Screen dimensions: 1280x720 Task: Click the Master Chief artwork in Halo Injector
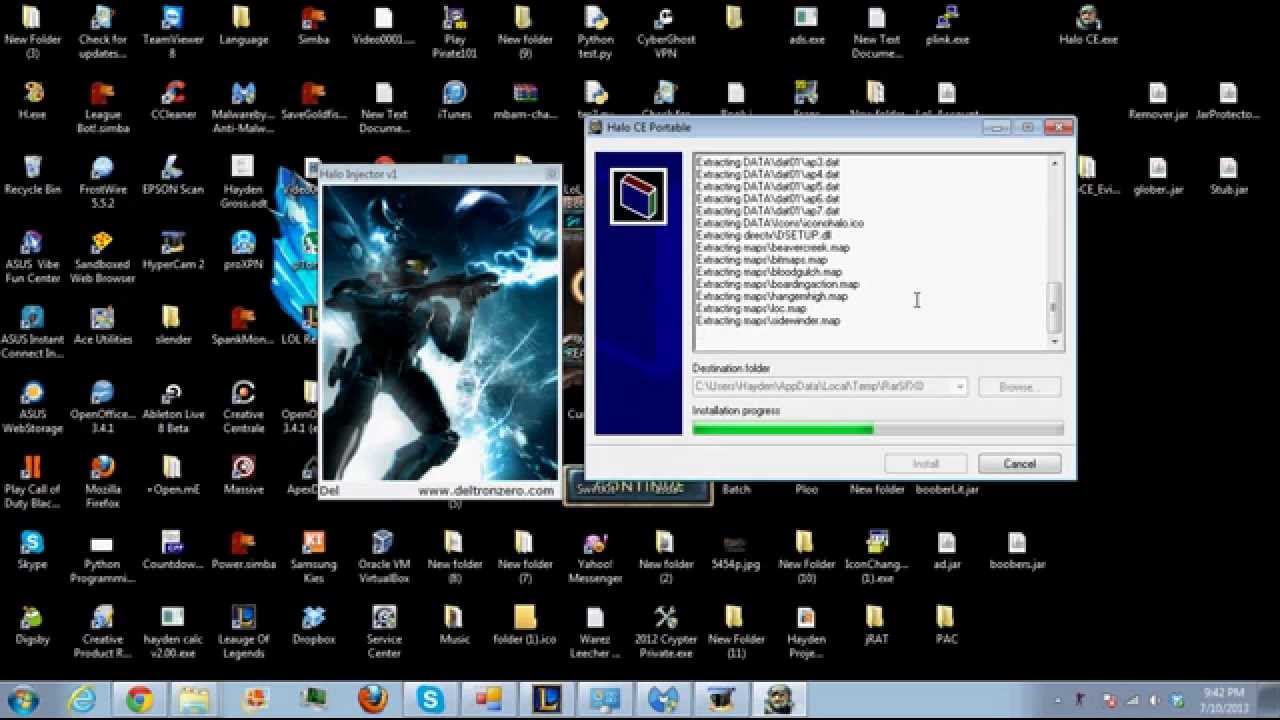[440, 332]
